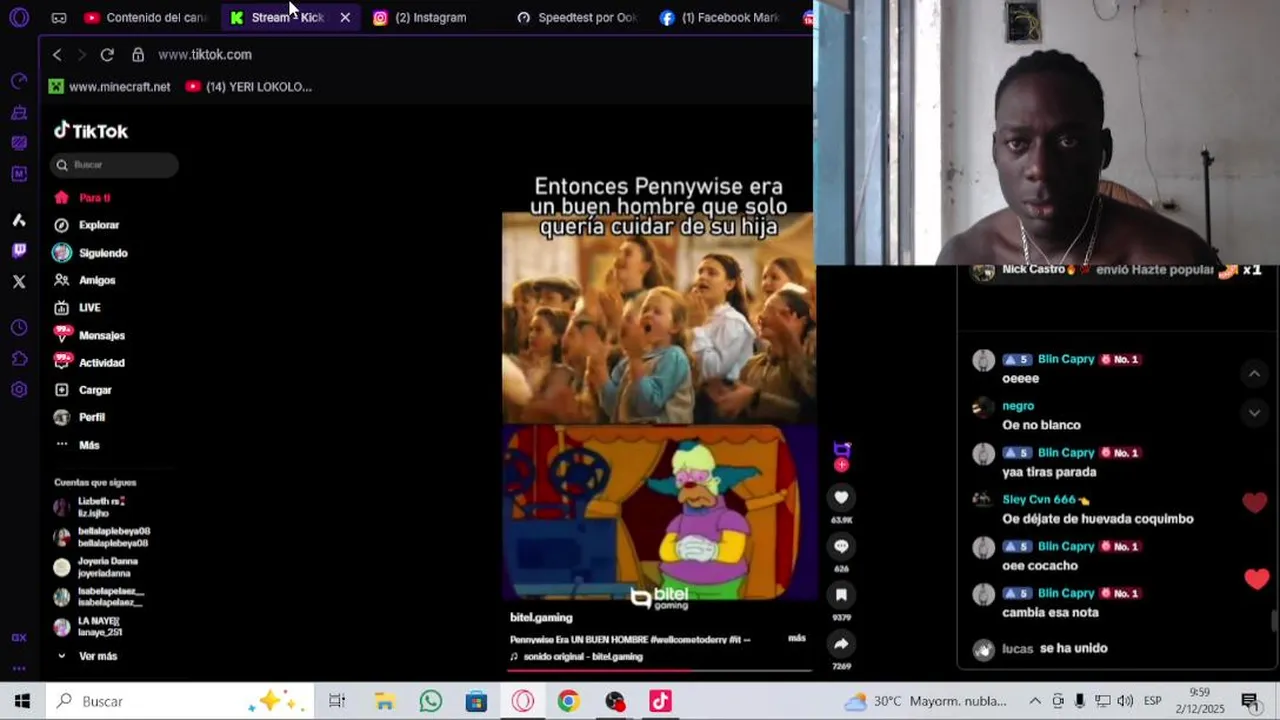This screenshot has width=1280, height=720.
Task: Open followed account bellalaplebeya08
Action: pos(101,537)
